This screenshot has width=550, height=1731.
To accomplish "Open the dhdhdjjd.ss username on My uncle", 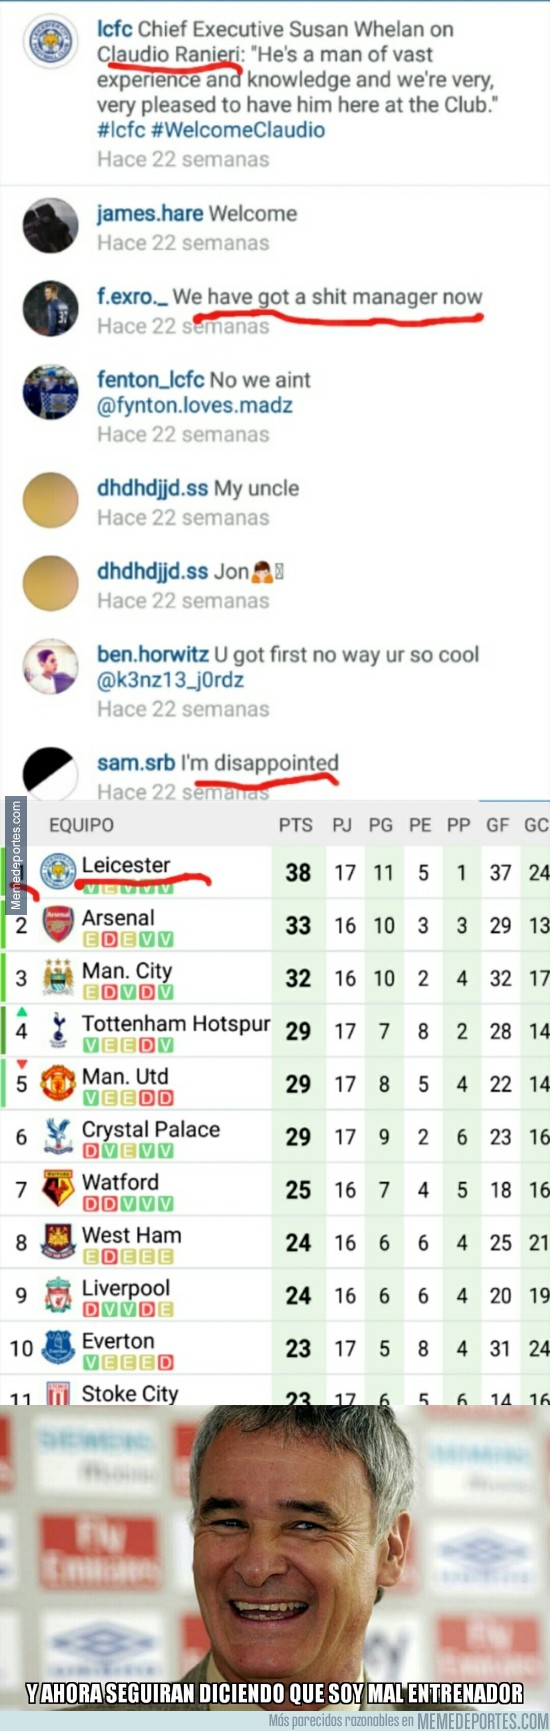I will coord(152,489).
